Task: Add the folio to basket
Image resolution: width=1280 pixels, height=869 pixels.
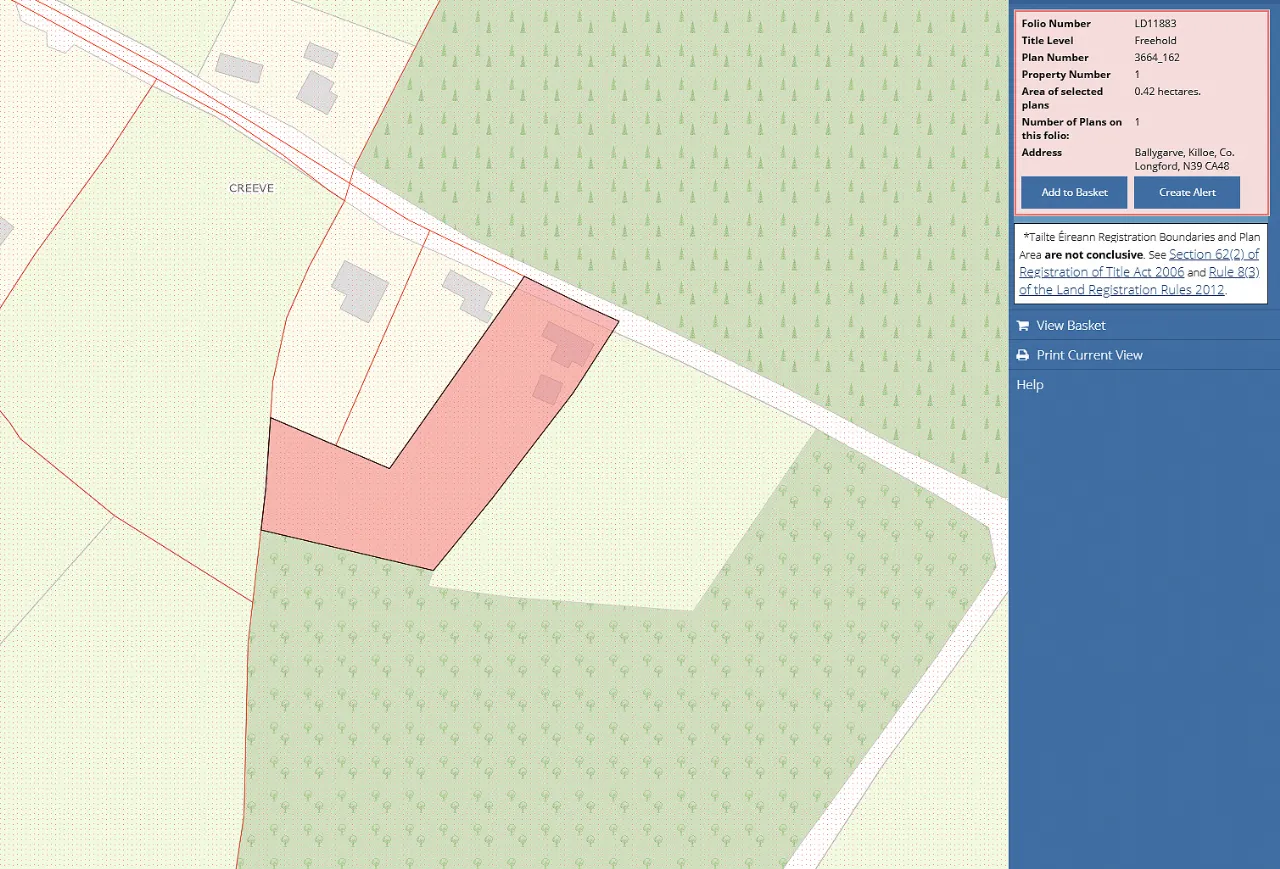Action: click(1074, 192)
